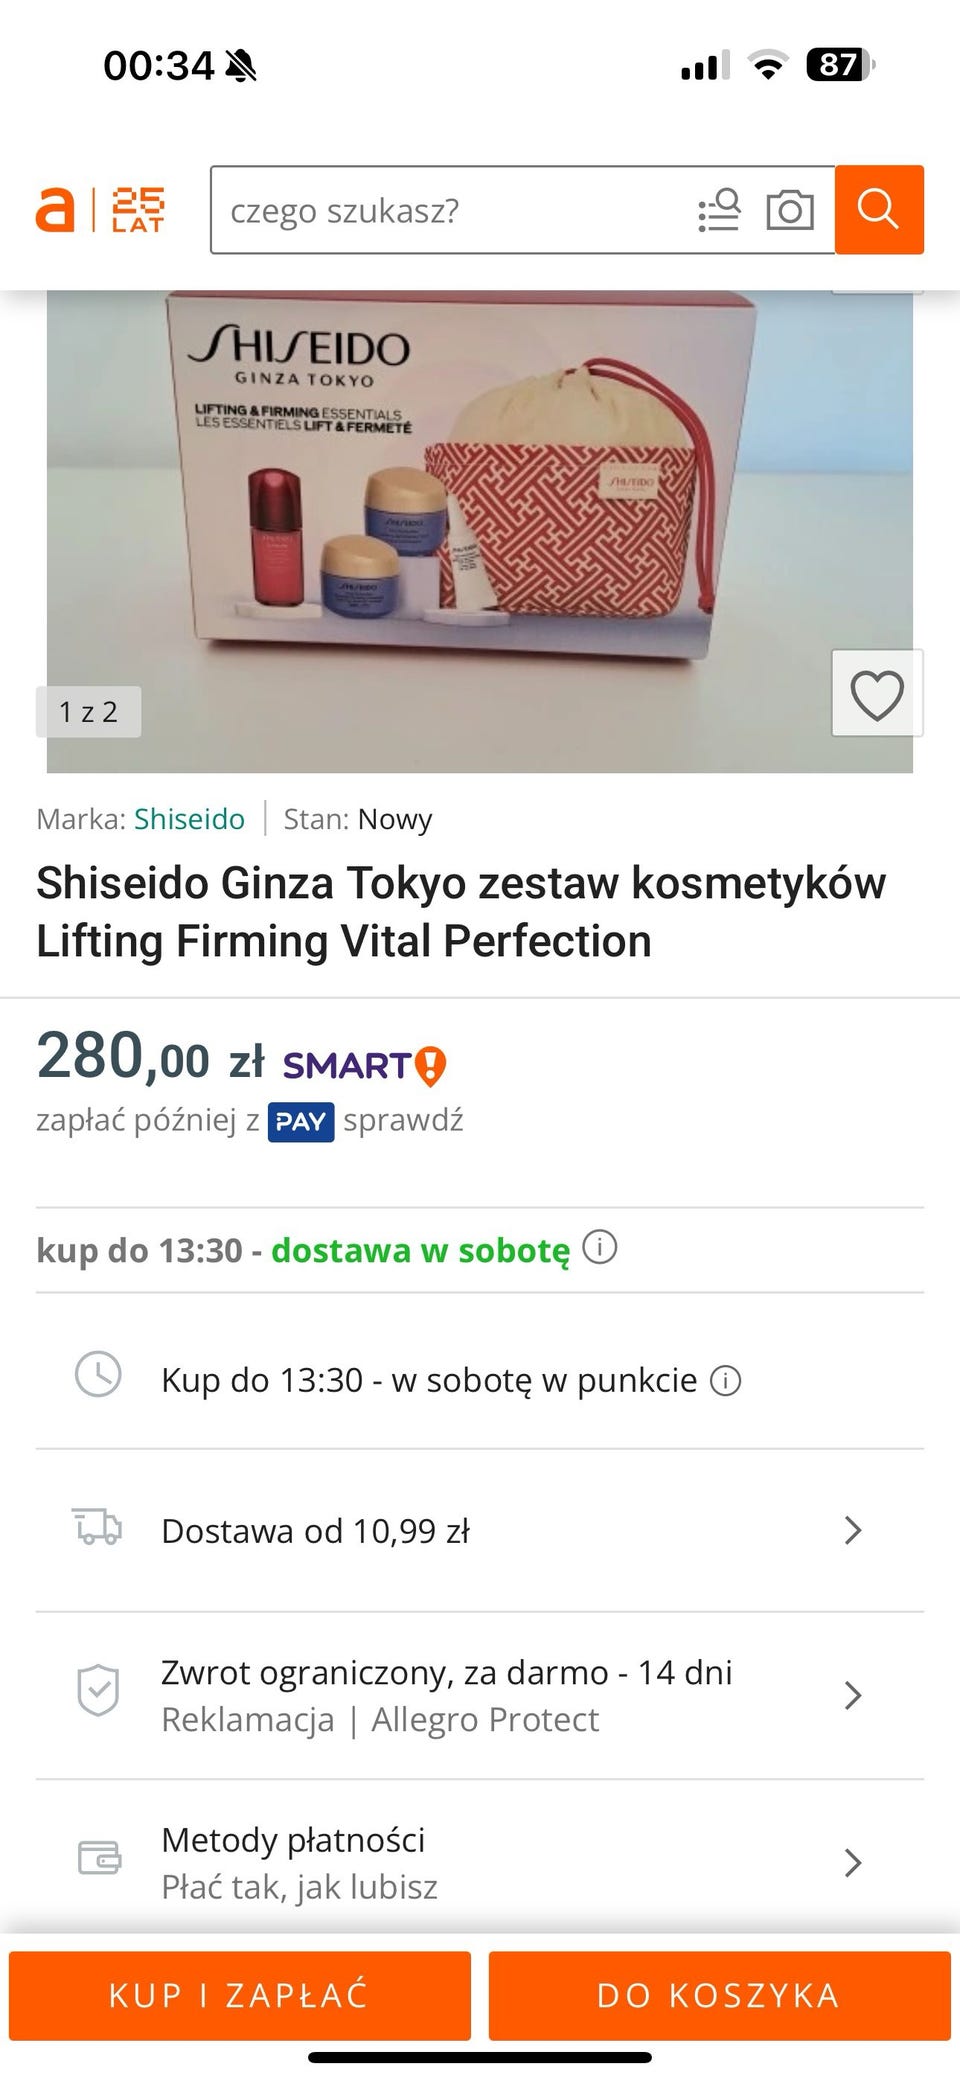Open info icon beside w sobotę w punkcie
The image size is (960, 2081).
(x=725, y=1381)
